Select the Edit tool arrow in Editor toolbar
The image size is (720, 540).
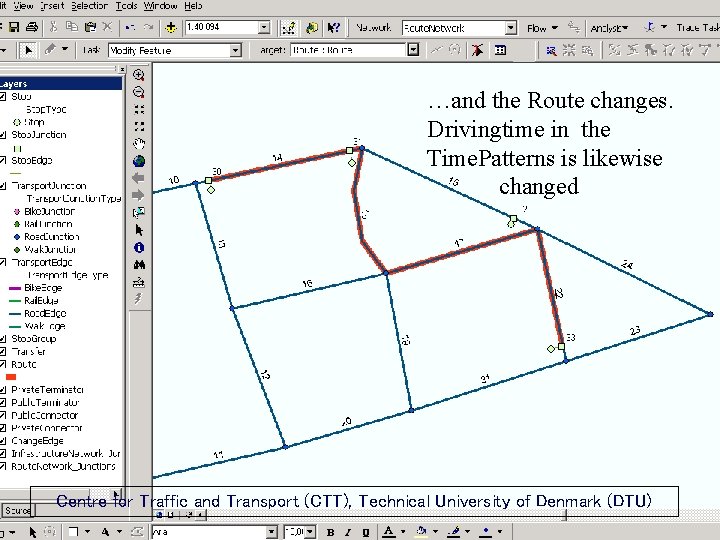coord(28,50)
